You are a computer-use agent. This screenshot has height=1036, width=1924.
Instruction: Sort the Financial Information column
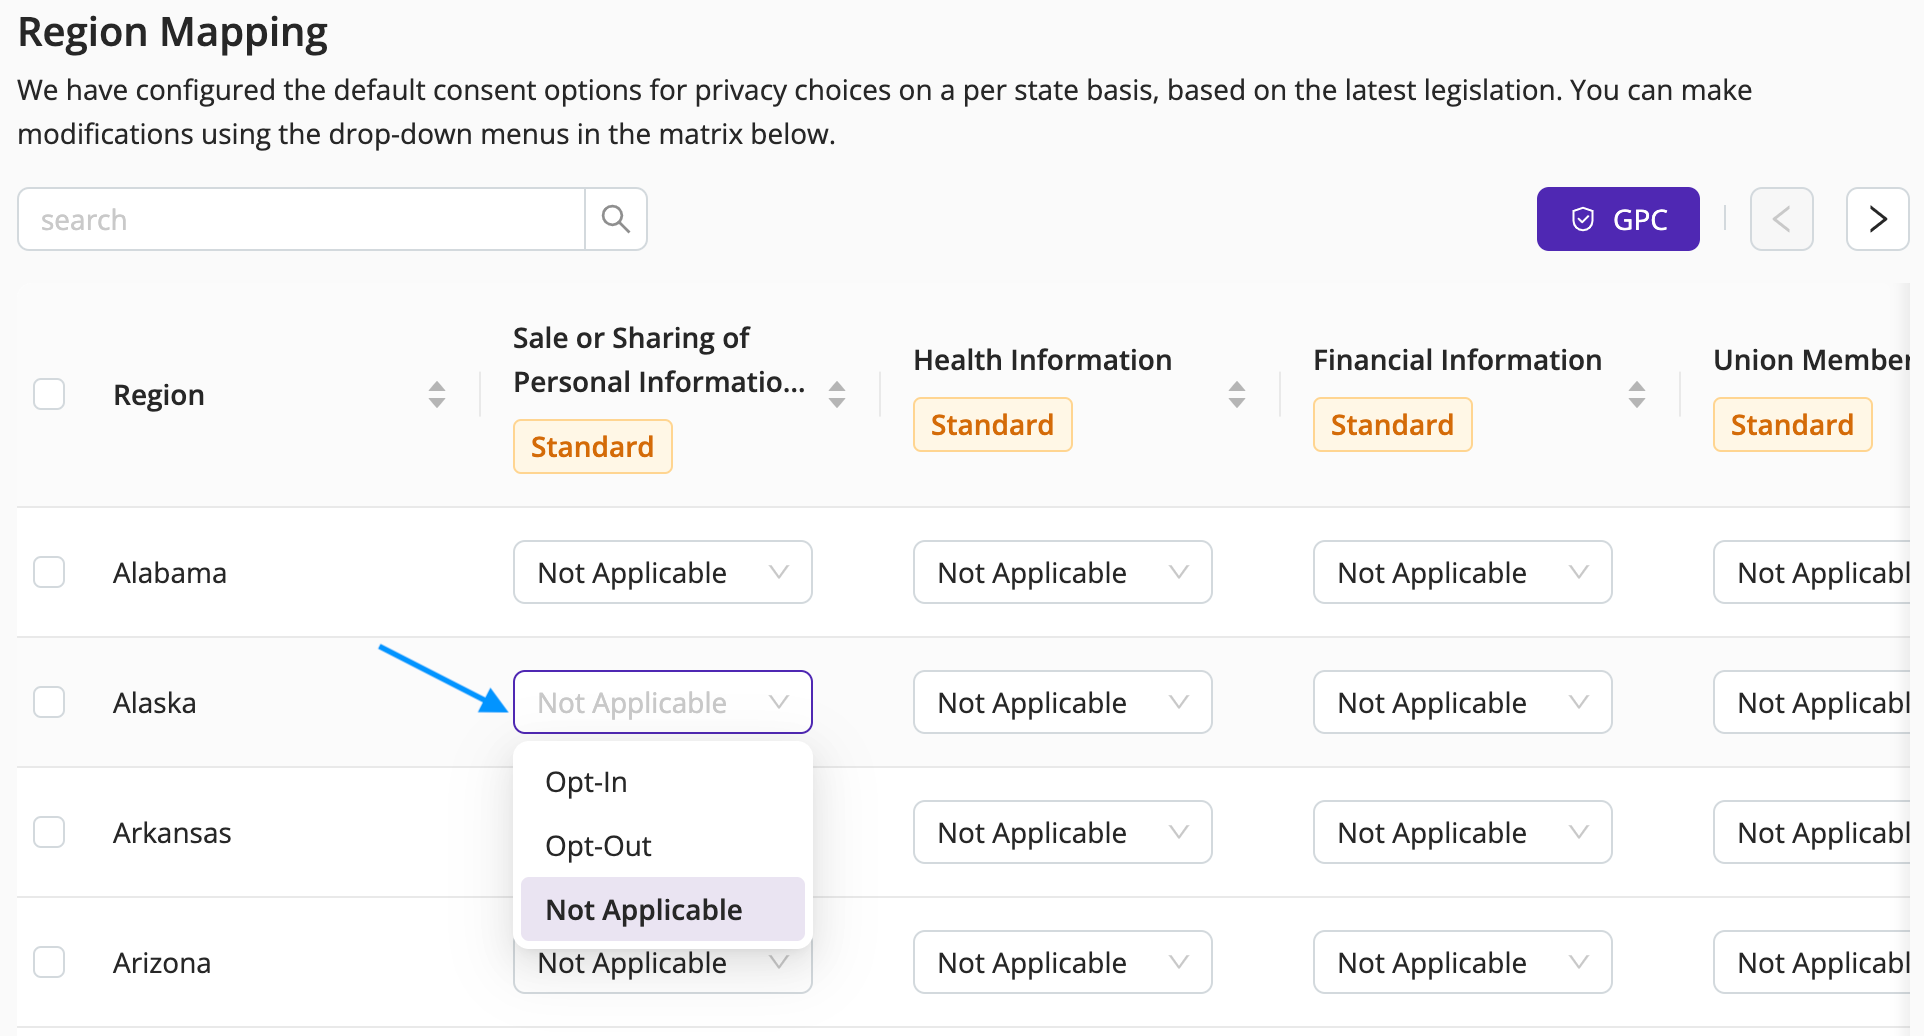pyautogui.click(x=1637, y=395)
